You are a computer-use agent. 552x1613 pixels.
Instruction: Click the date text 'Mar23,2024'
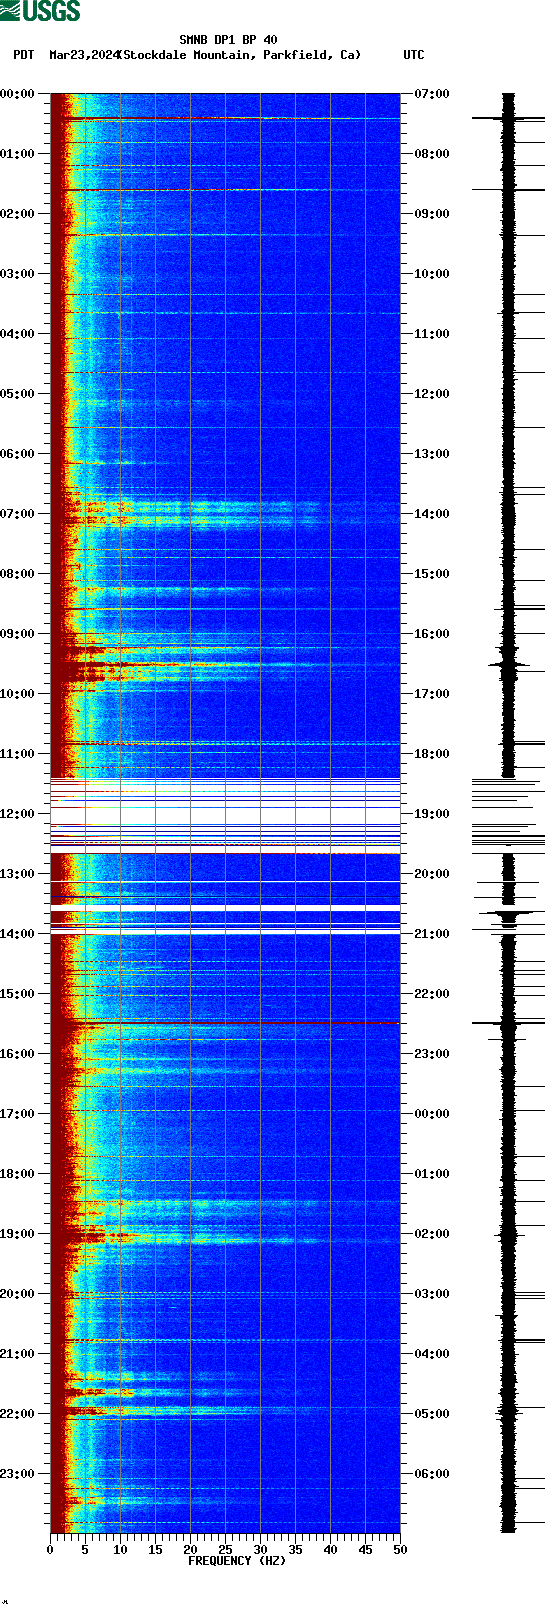84,56
